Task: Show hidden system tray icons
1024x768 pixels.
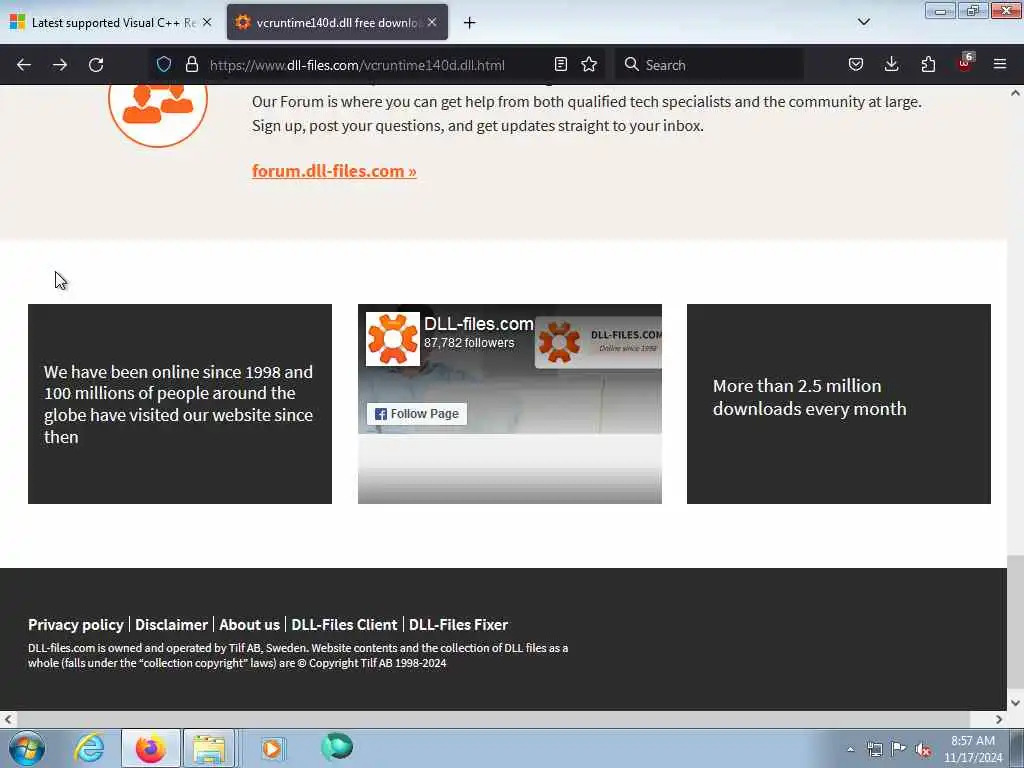Action: [x=850, y=750]
